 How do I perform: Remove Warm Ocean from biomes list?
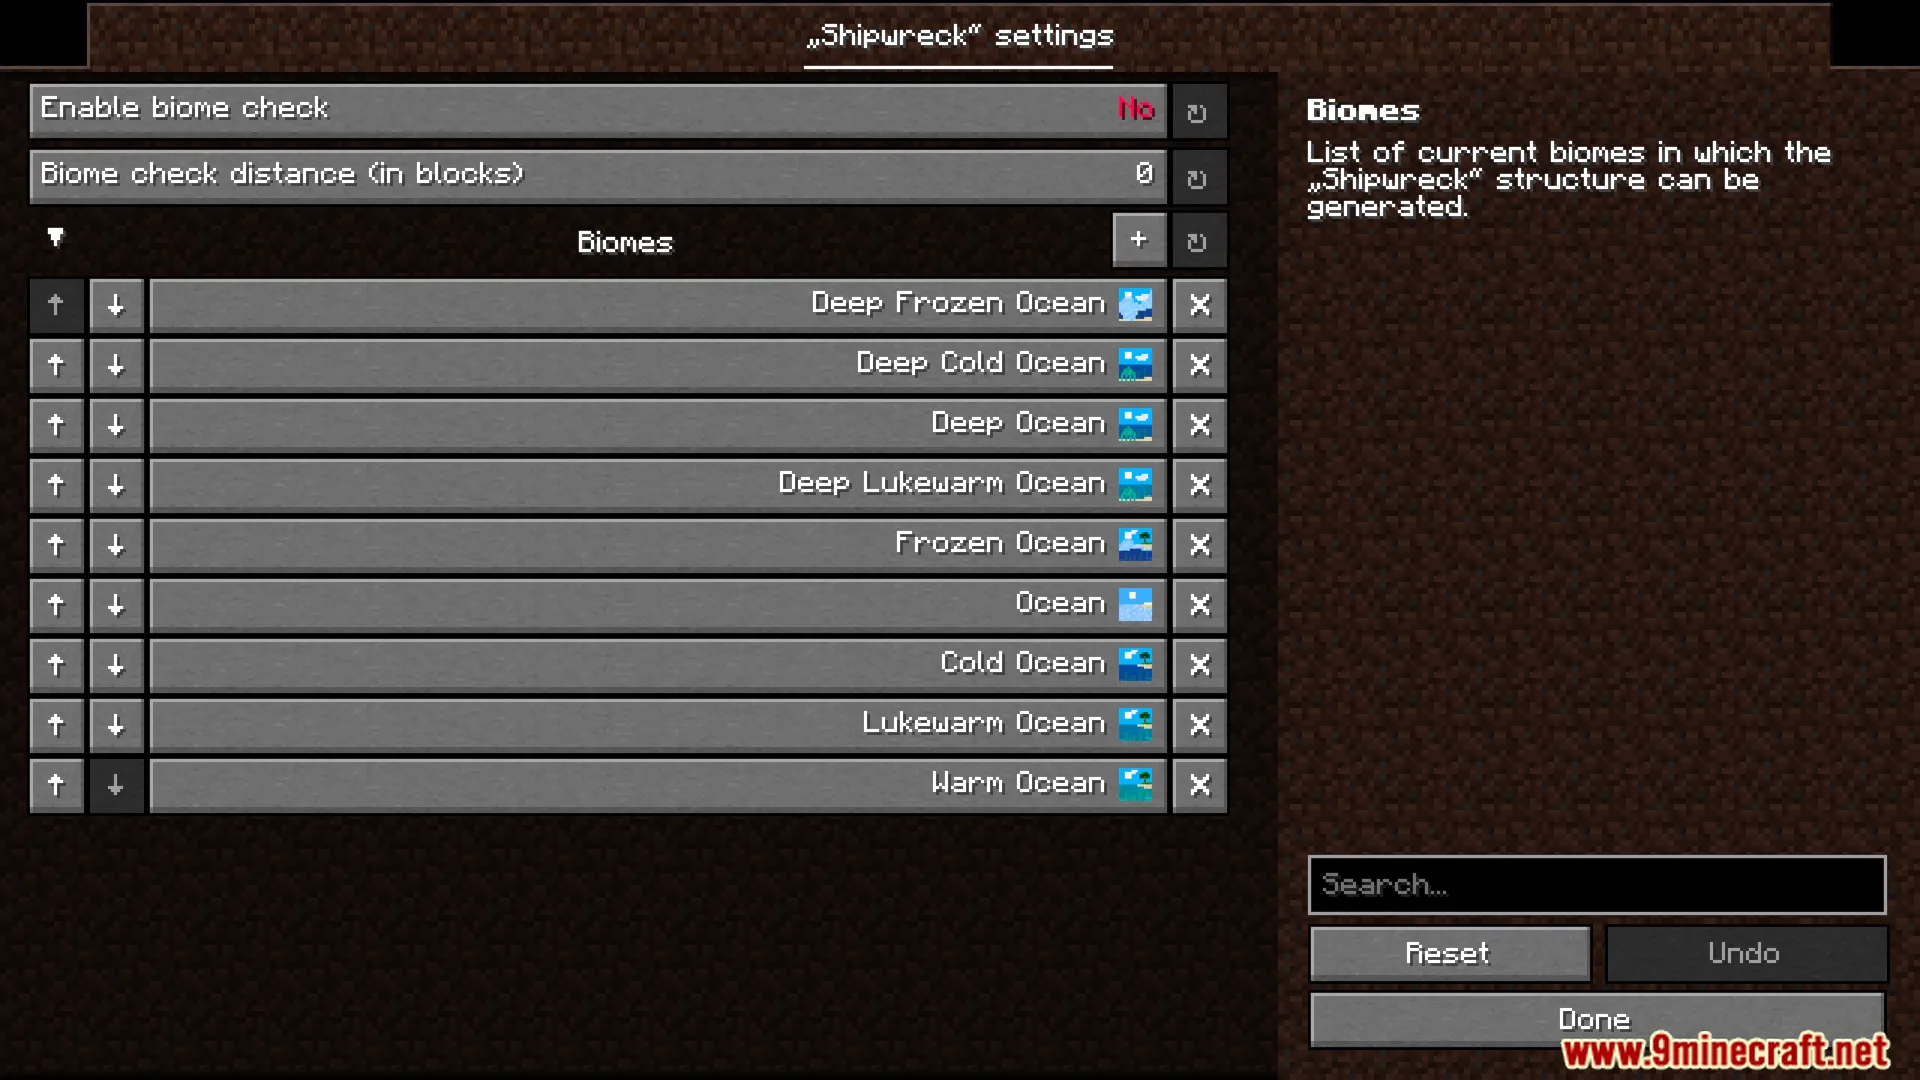[1197, 783]
